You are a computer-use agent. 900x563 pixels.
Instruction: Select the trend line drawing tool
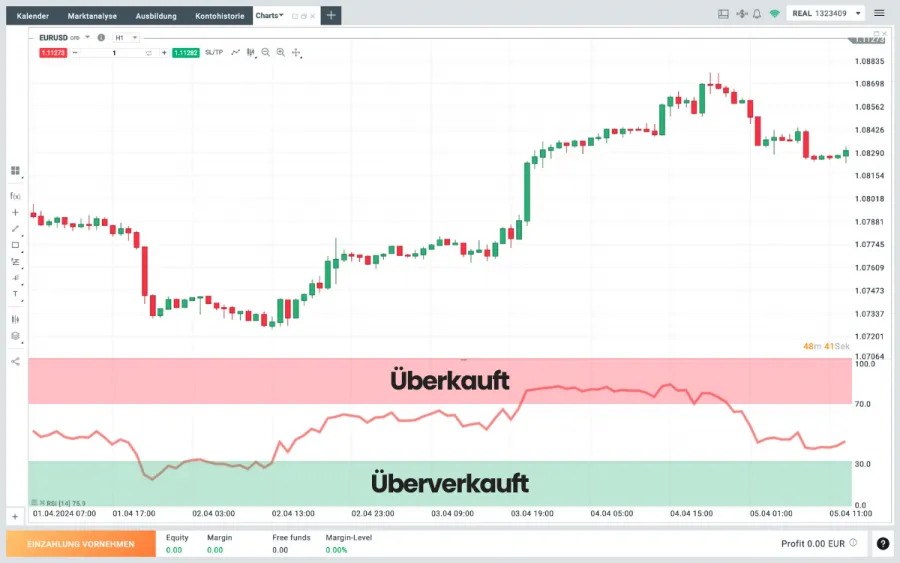[x=15, y=228]
